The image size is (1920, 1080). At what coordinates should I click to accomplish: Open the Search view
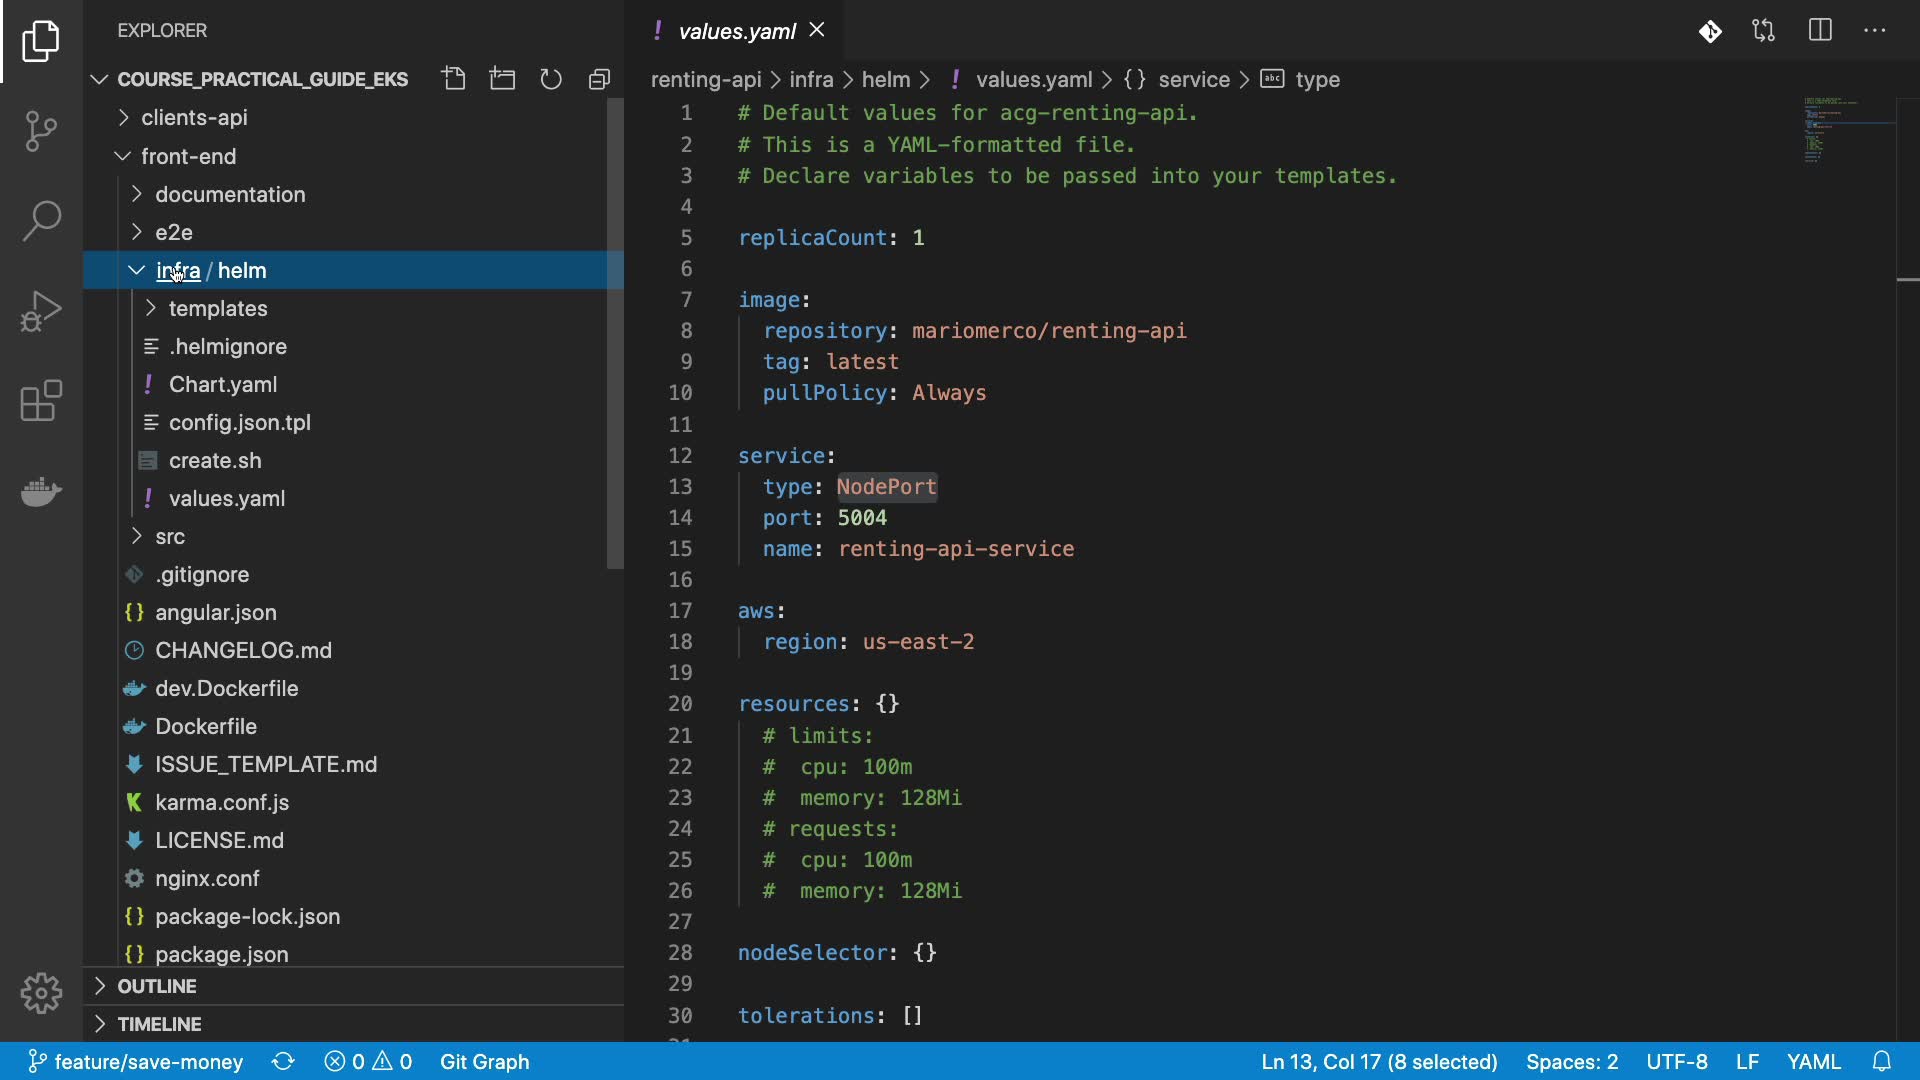pos(41,220)
